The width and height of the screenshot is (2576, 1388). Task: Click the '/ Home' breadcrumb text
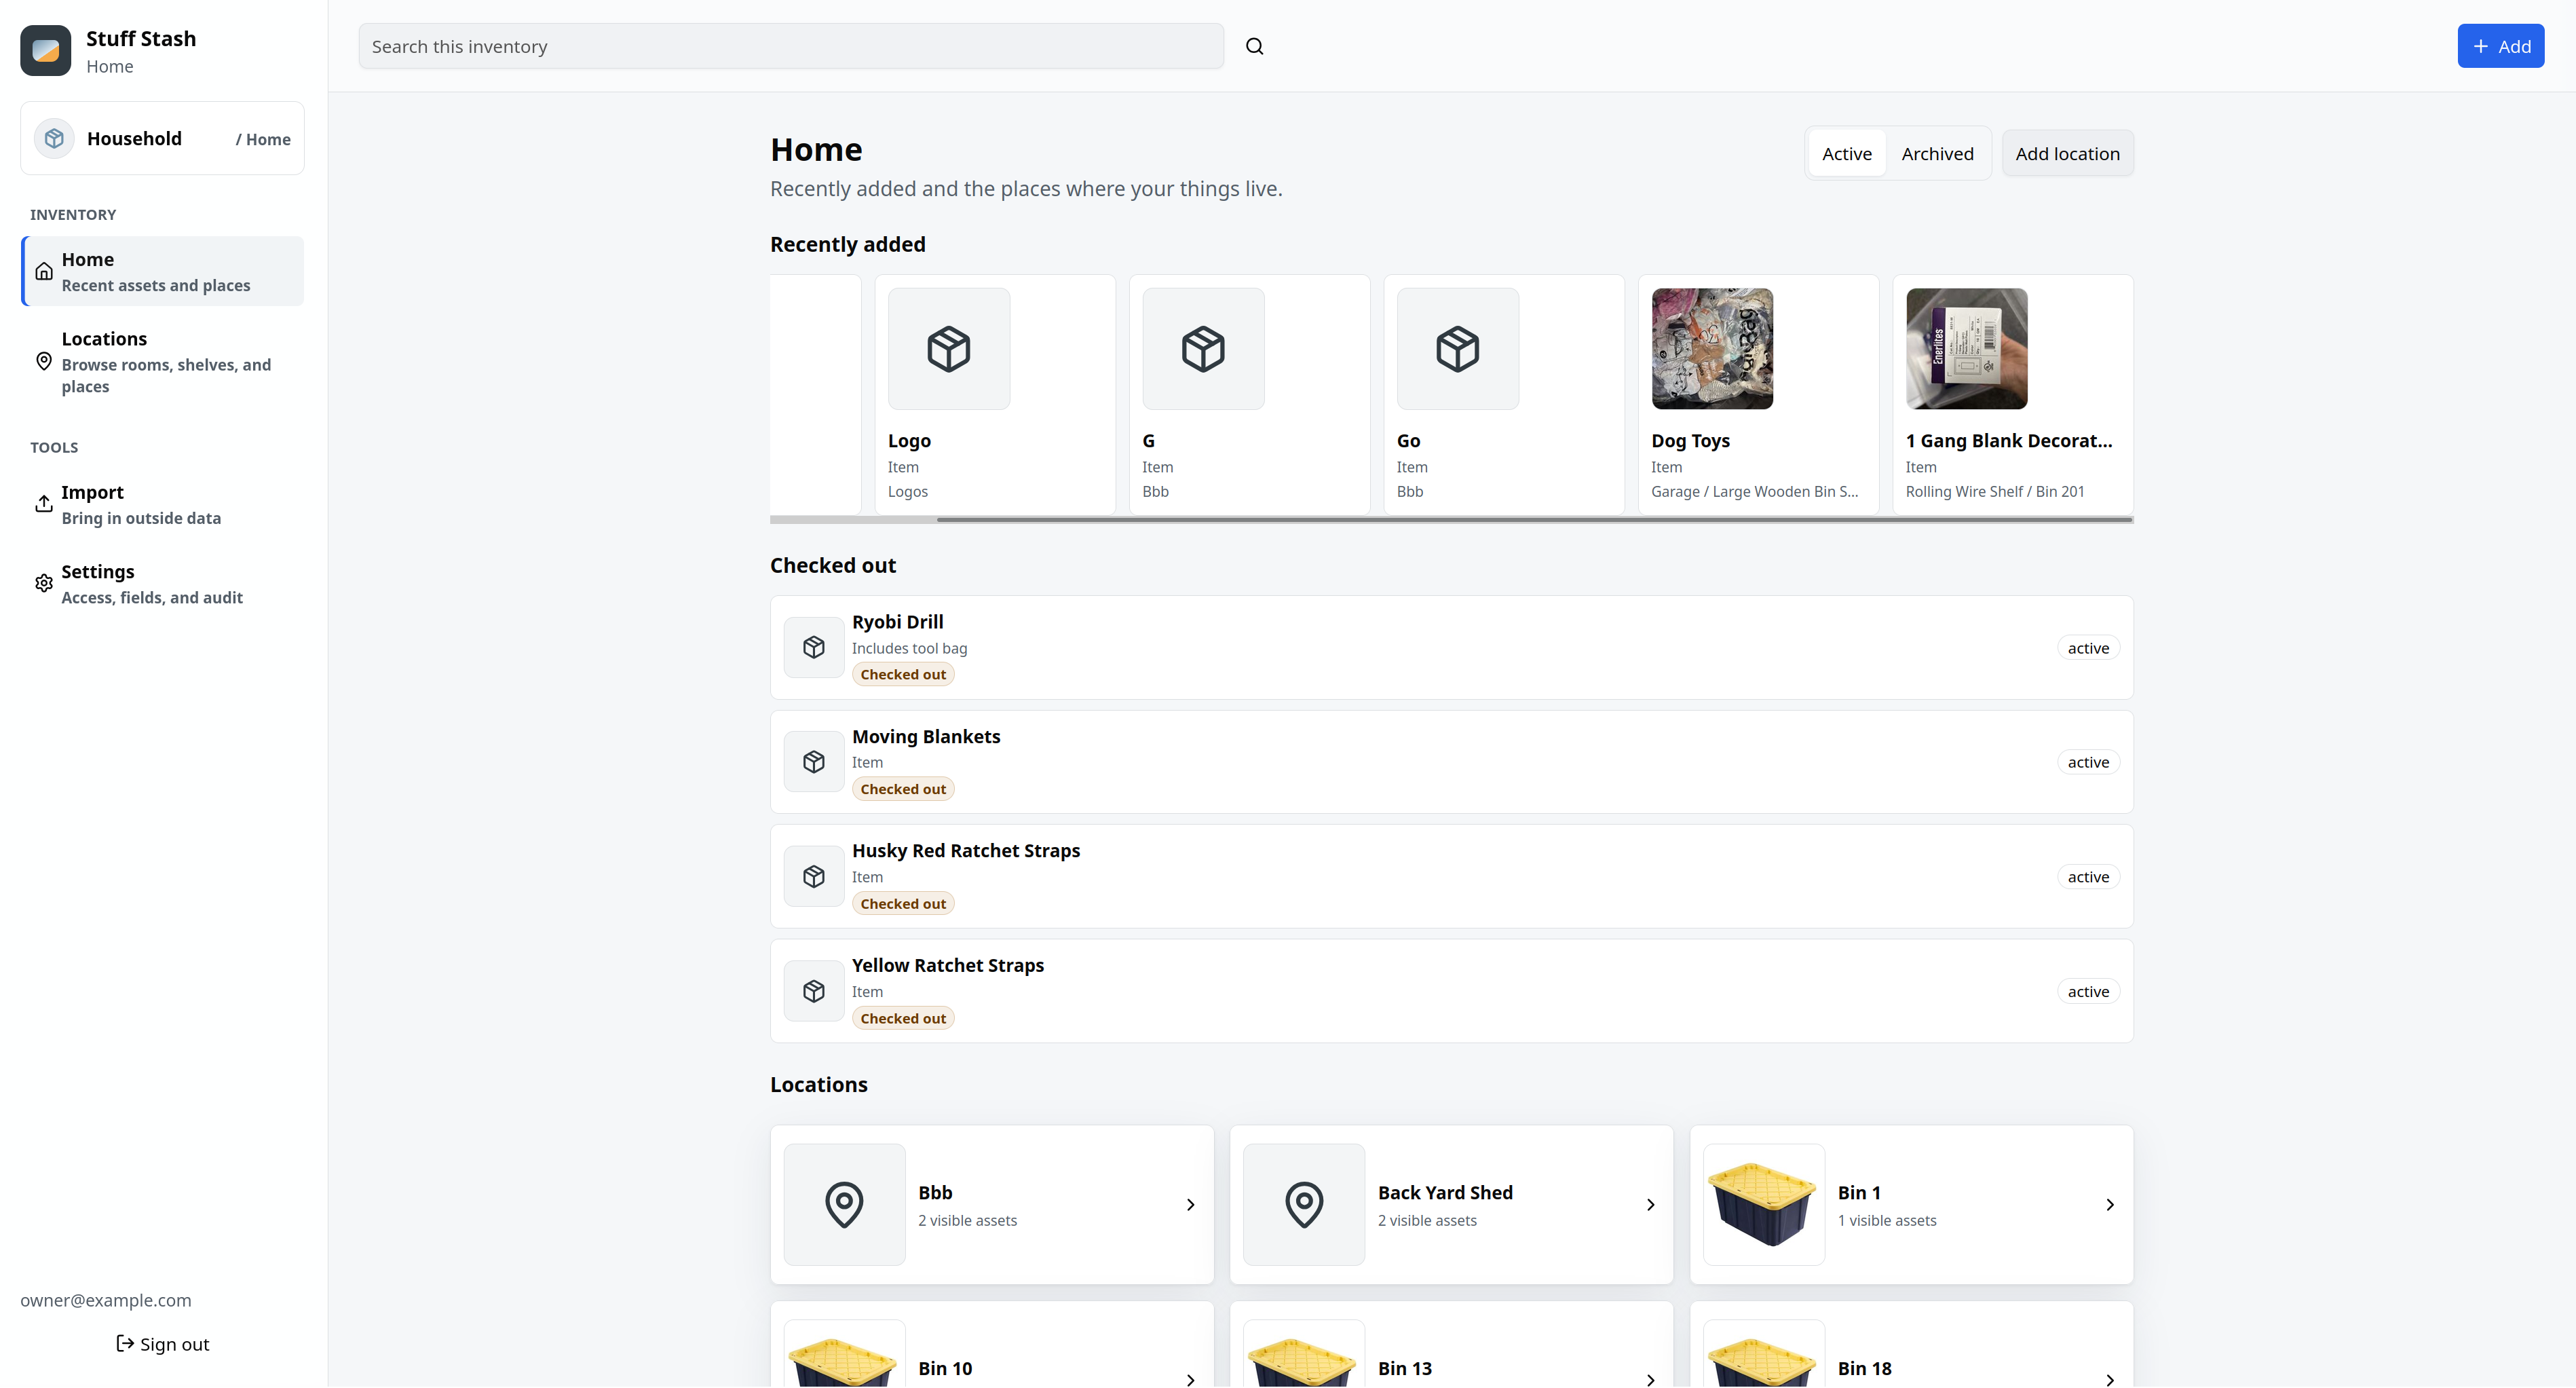tap(263, 139)
